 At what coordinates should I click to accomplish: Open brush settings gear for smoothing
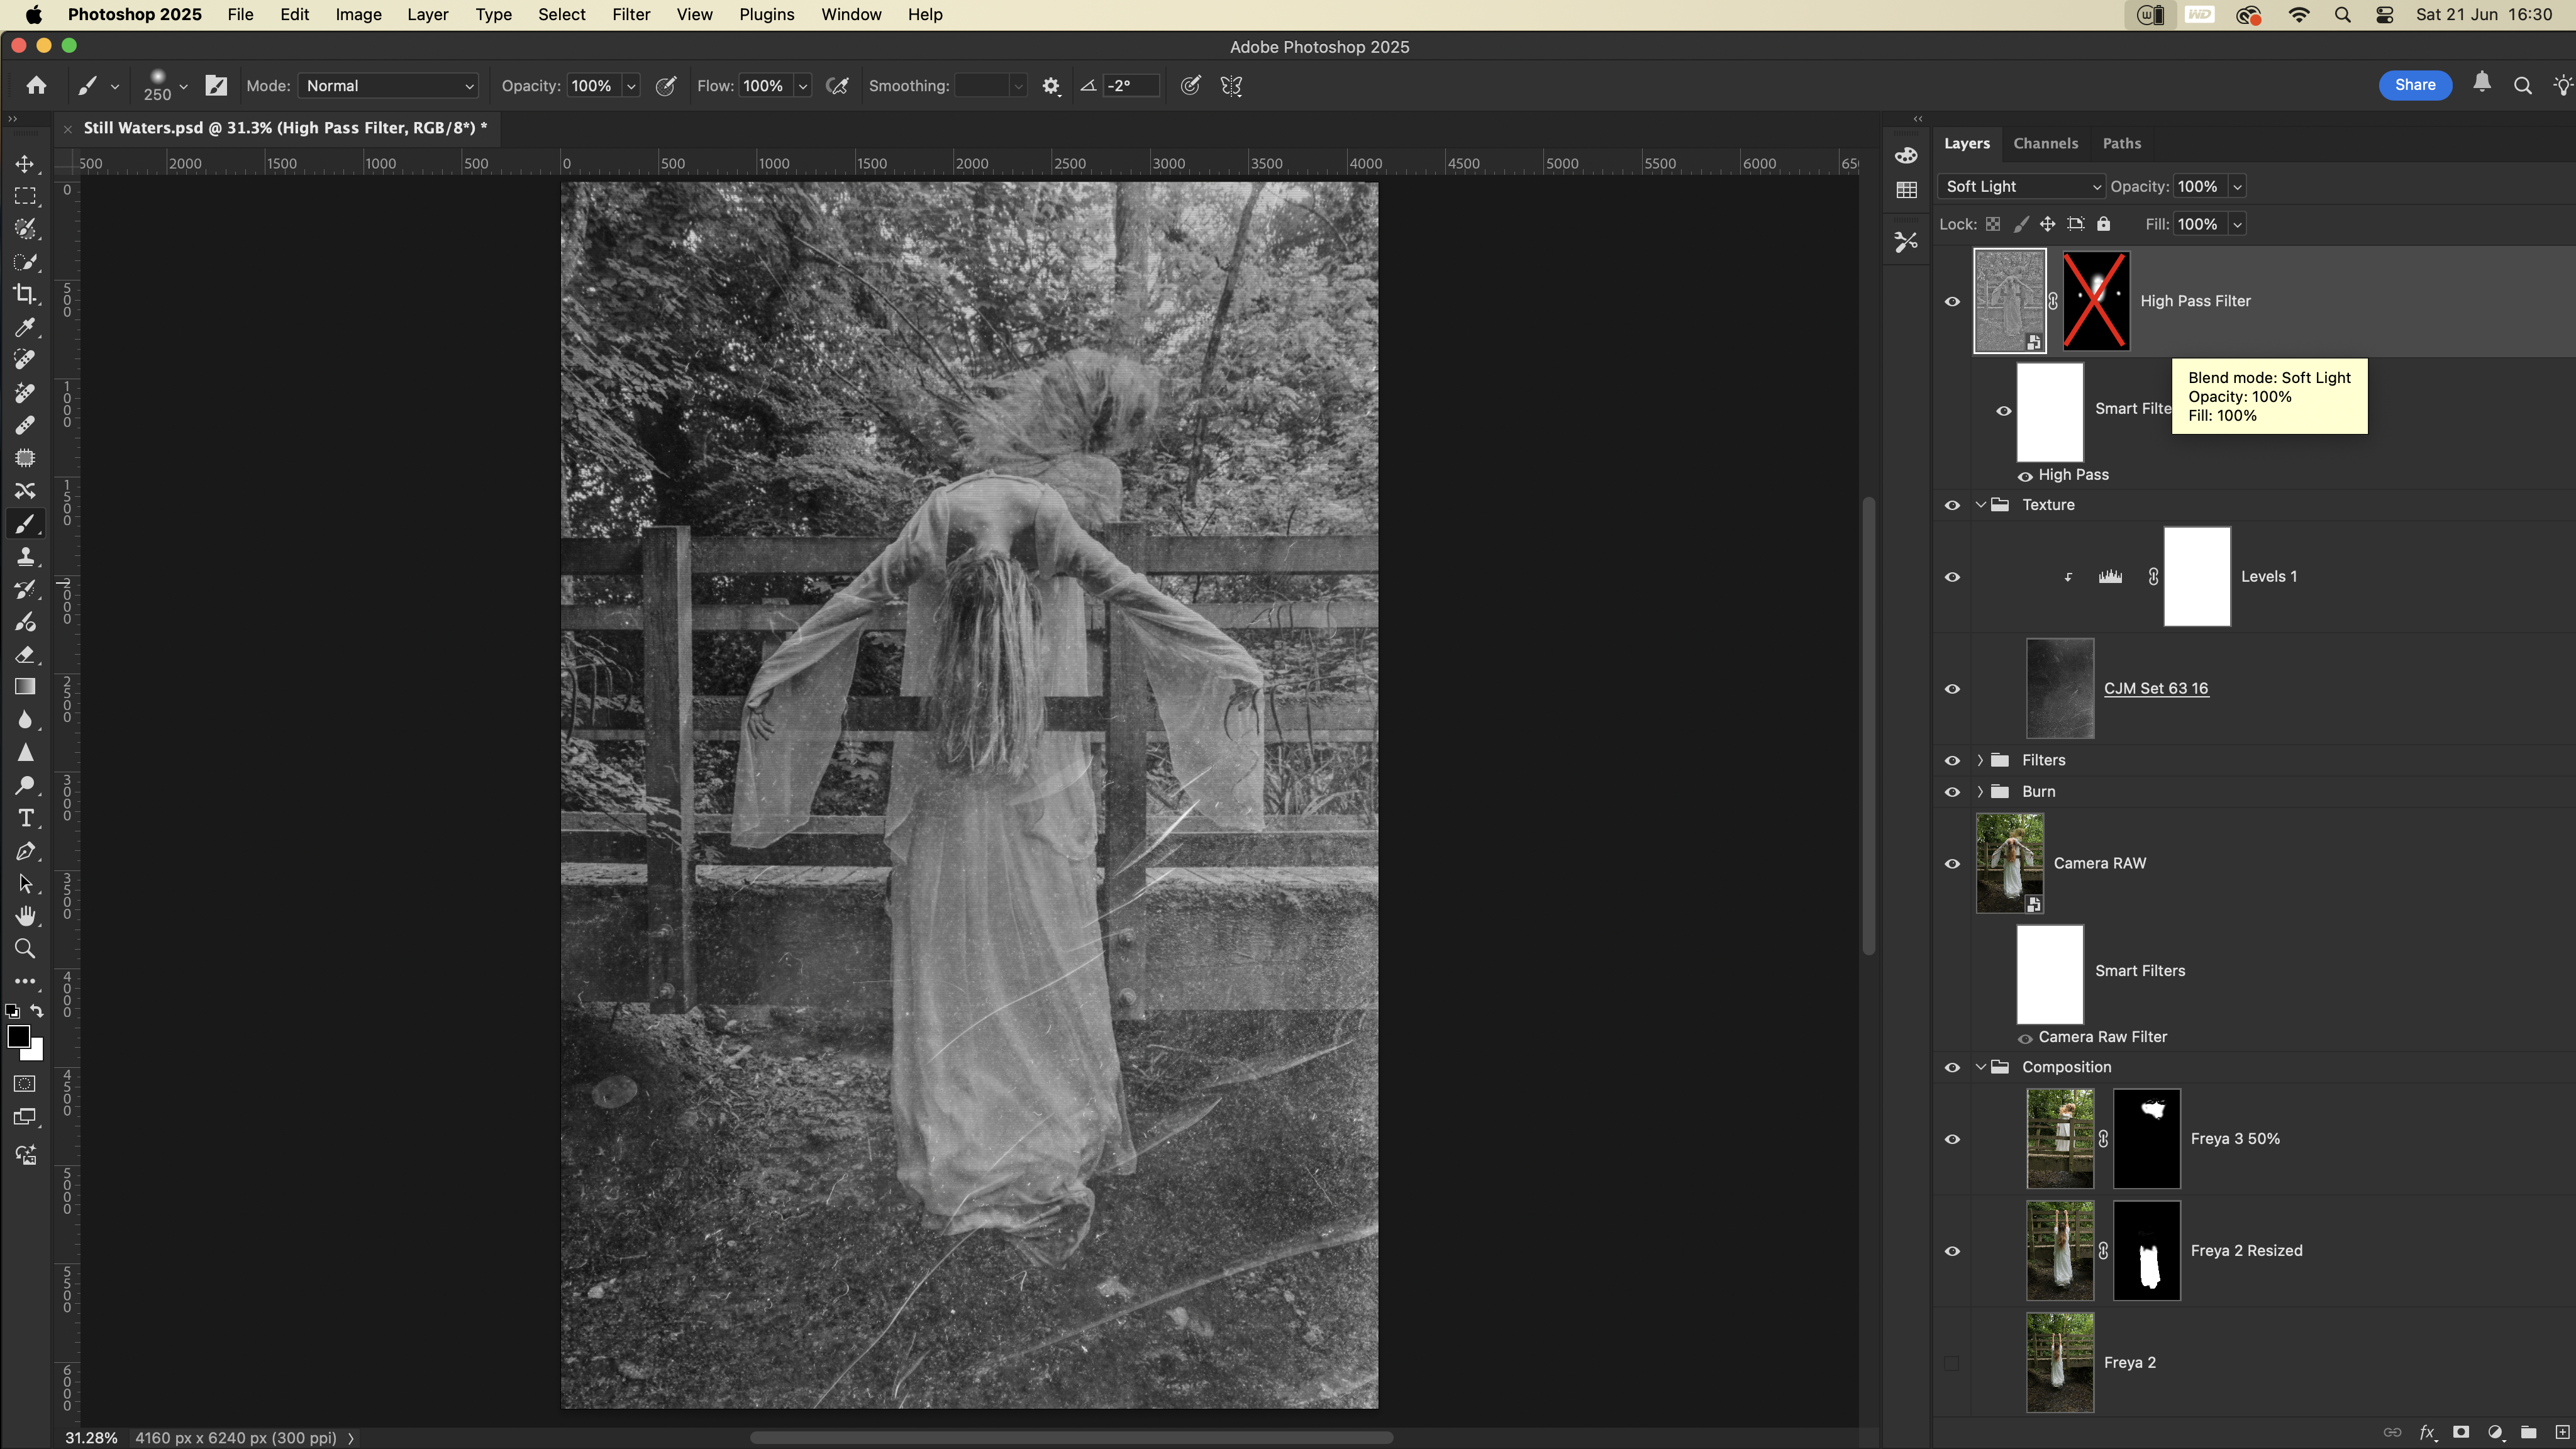tap(1050, 86)
